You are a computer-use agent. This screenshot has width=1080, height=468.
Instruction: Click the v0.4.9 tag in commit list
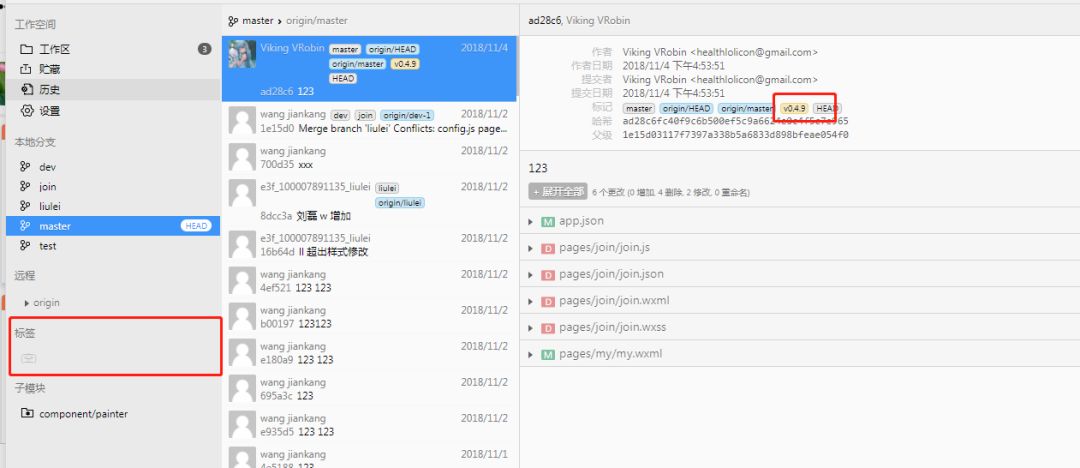tap(405, 64)
